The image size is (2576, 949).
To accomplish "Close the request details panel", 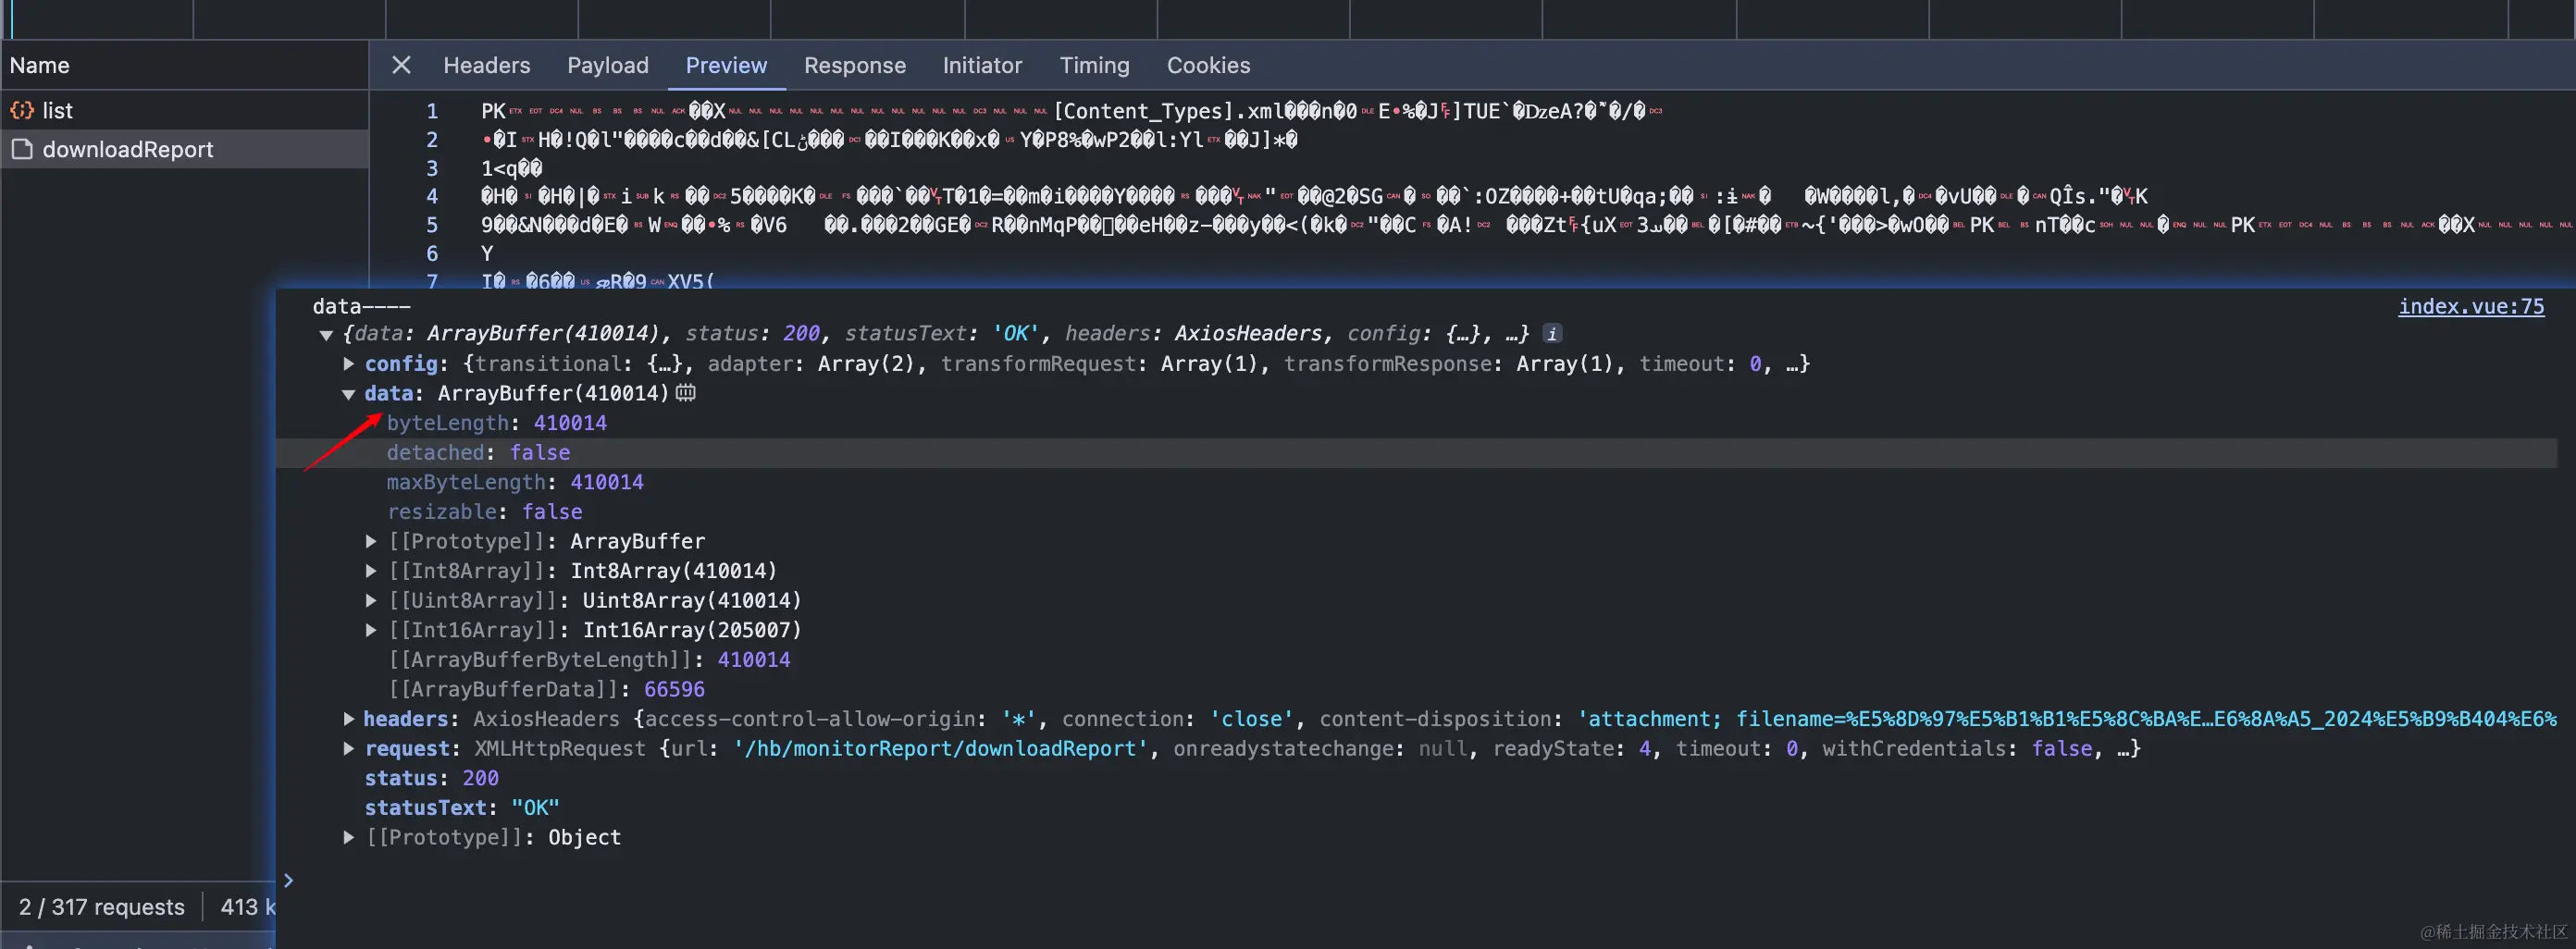I will (401, 65).
